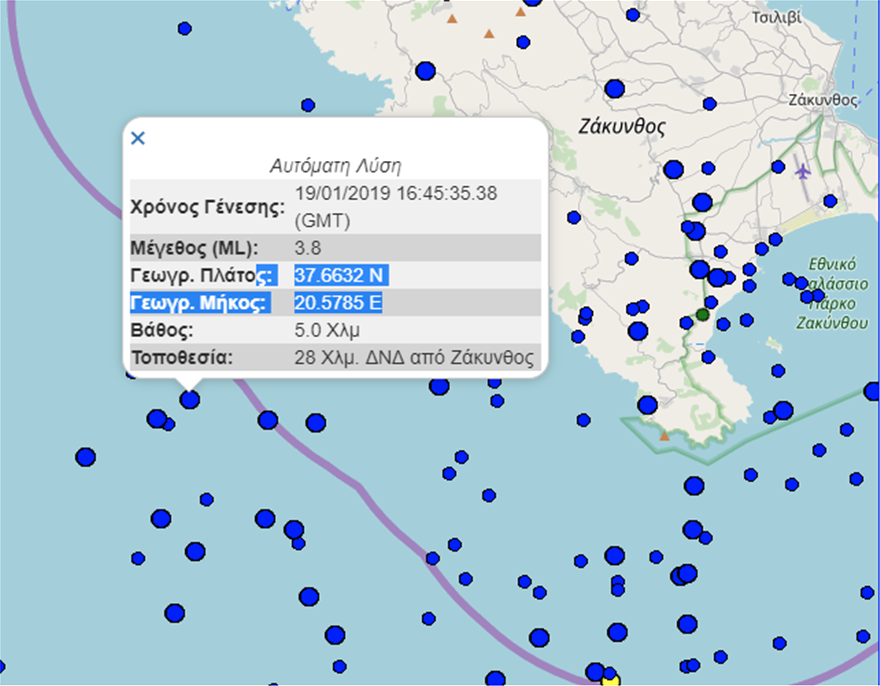Screen dimensions: 880x686
Task: Select the green earthquake marker
Action: click(x=703, y=315)
